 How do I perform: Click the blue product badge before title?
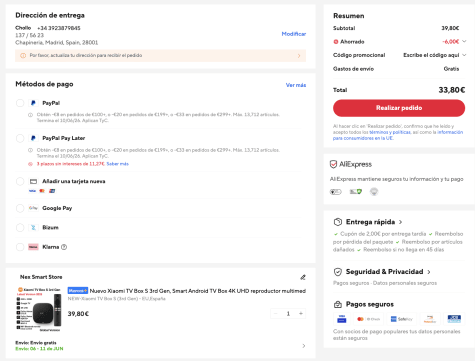[78, 291]
